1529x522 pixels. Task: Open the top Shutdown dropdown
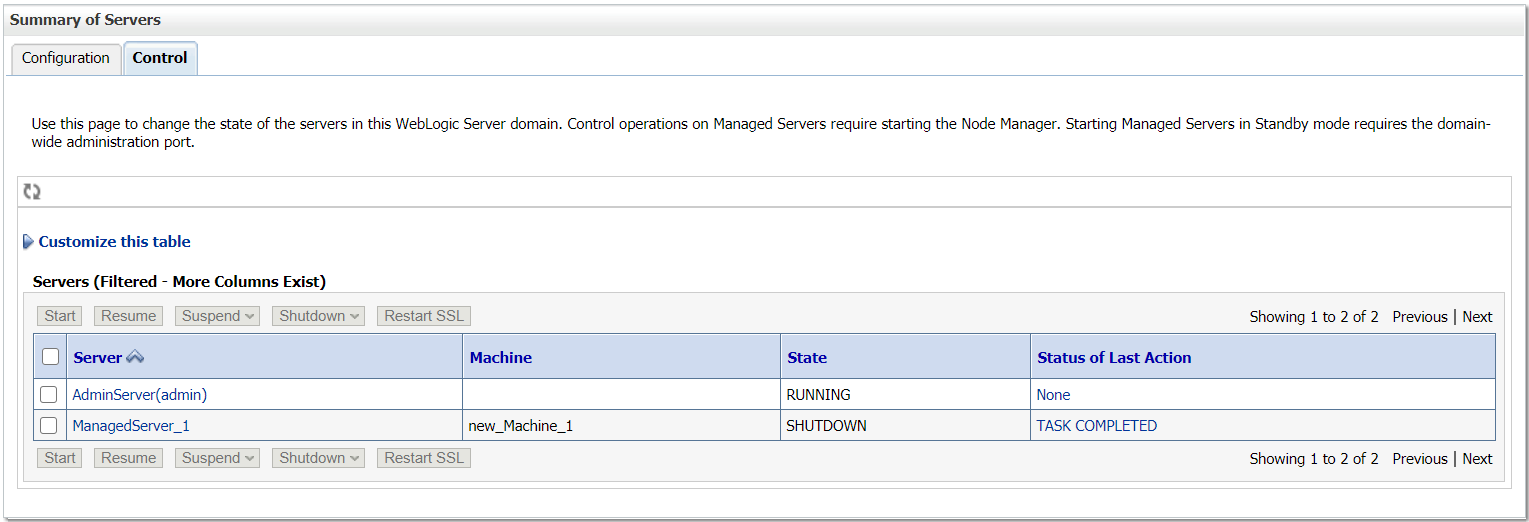pyautogui.click(x=318, y=316)
